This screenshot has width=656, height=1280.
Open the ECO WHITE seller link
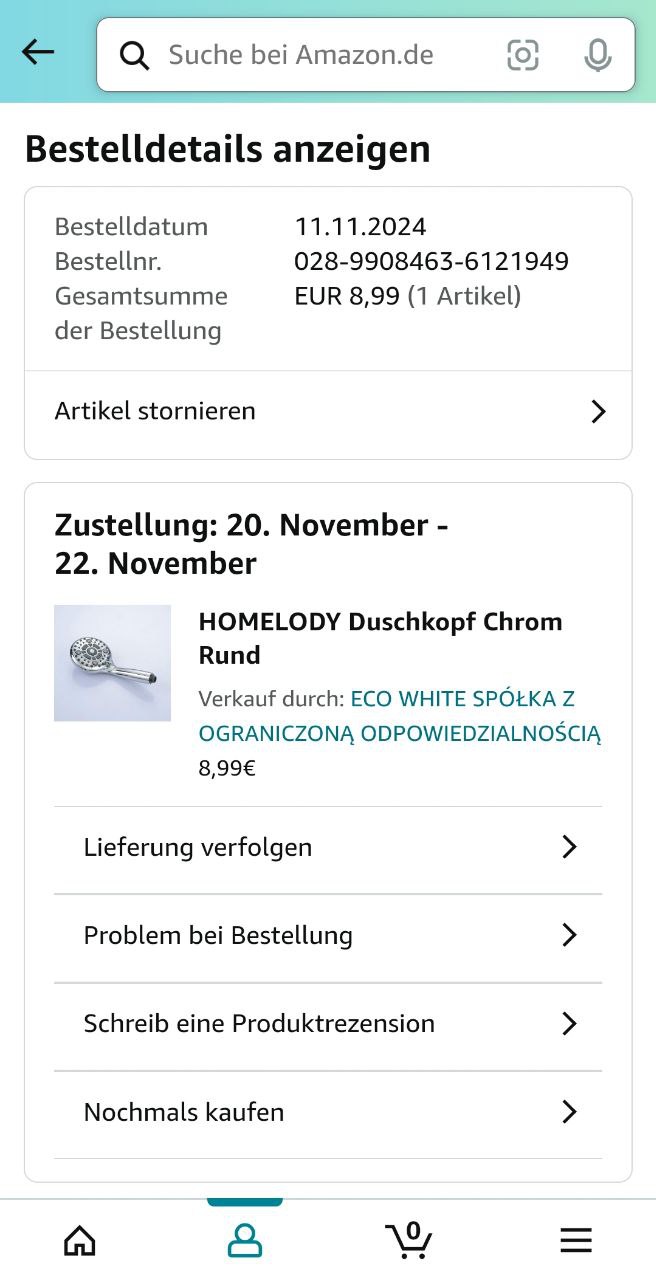pos(400,716)
